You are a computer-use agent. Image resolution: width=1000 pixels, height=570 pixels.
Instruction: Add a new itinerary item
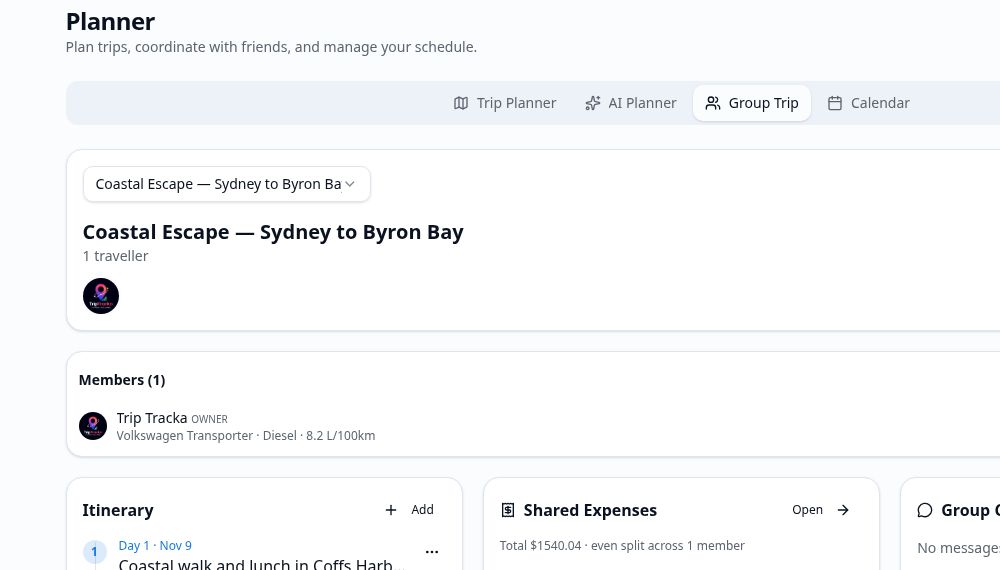click(409, 509)
